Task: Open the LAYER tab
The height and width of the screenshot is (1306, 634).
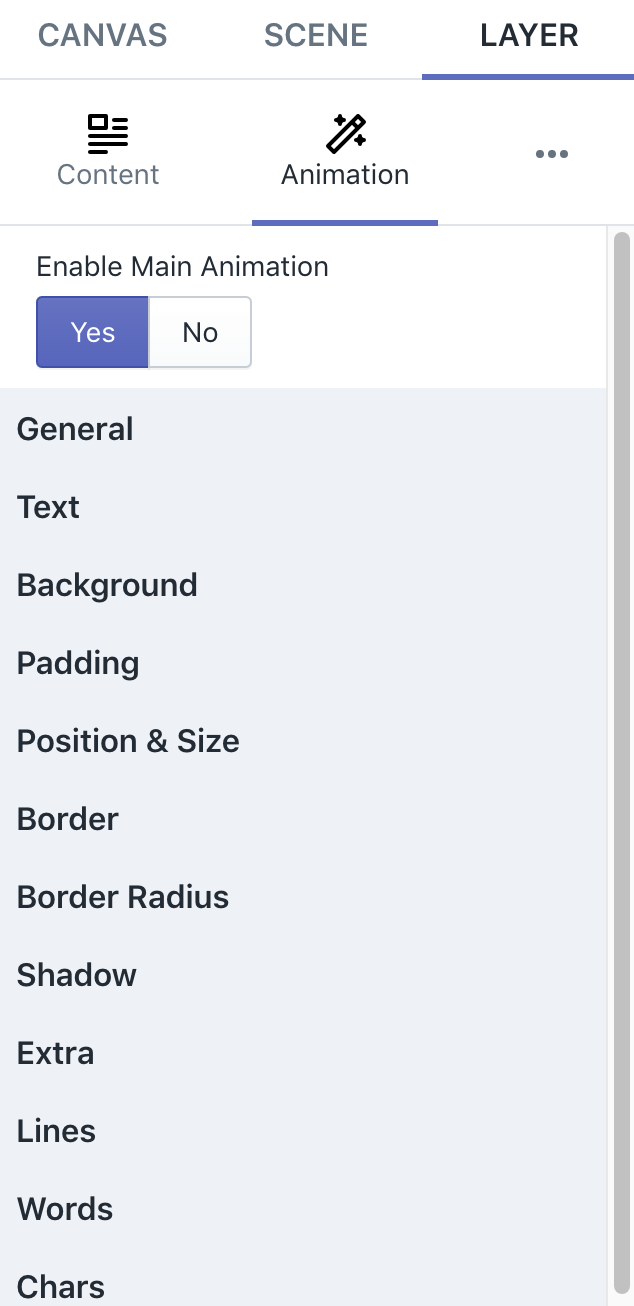Action: tap(528, 35)
